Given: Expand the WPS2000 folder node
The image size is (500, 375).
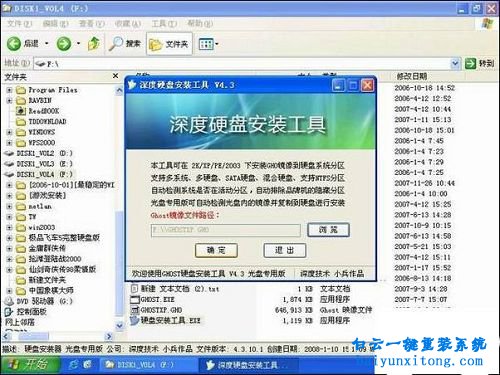Looking at the screenshot, I should pos(9,143).
